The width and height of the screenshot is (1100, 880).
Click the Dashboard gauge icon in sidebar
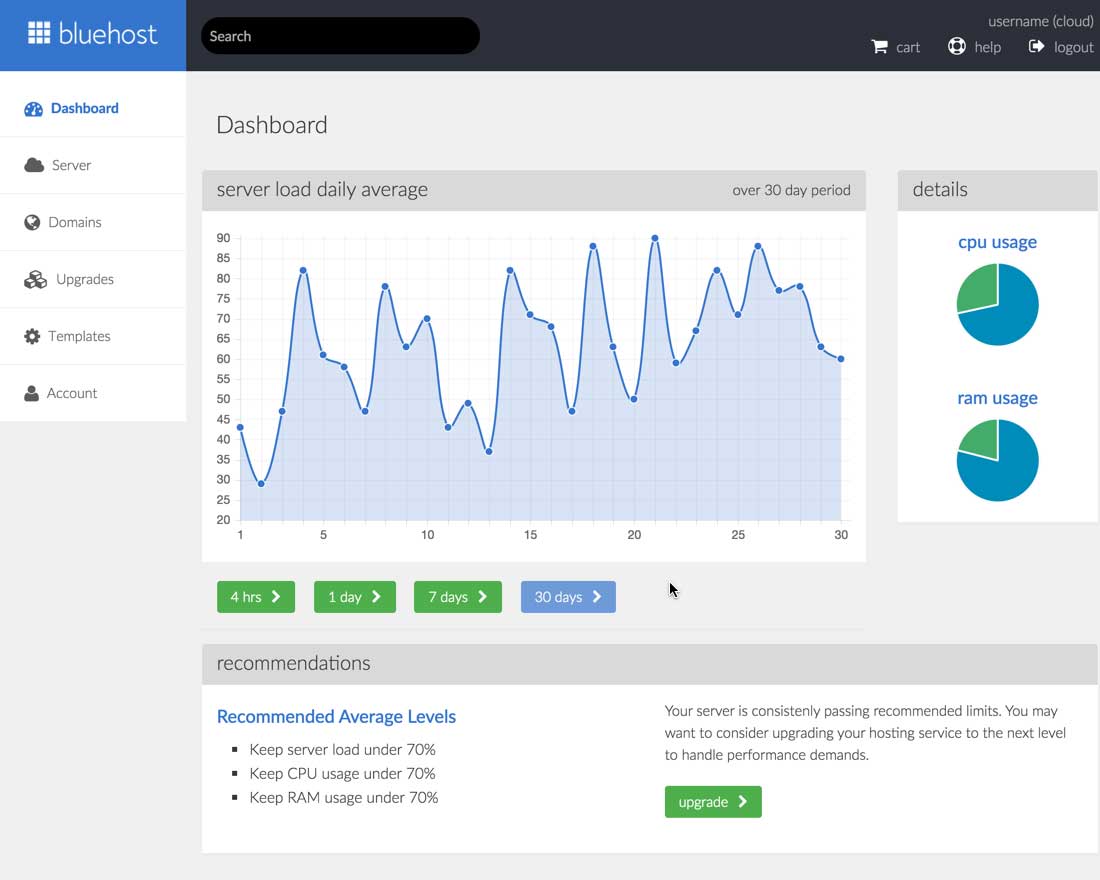click(x=33, y=109)
